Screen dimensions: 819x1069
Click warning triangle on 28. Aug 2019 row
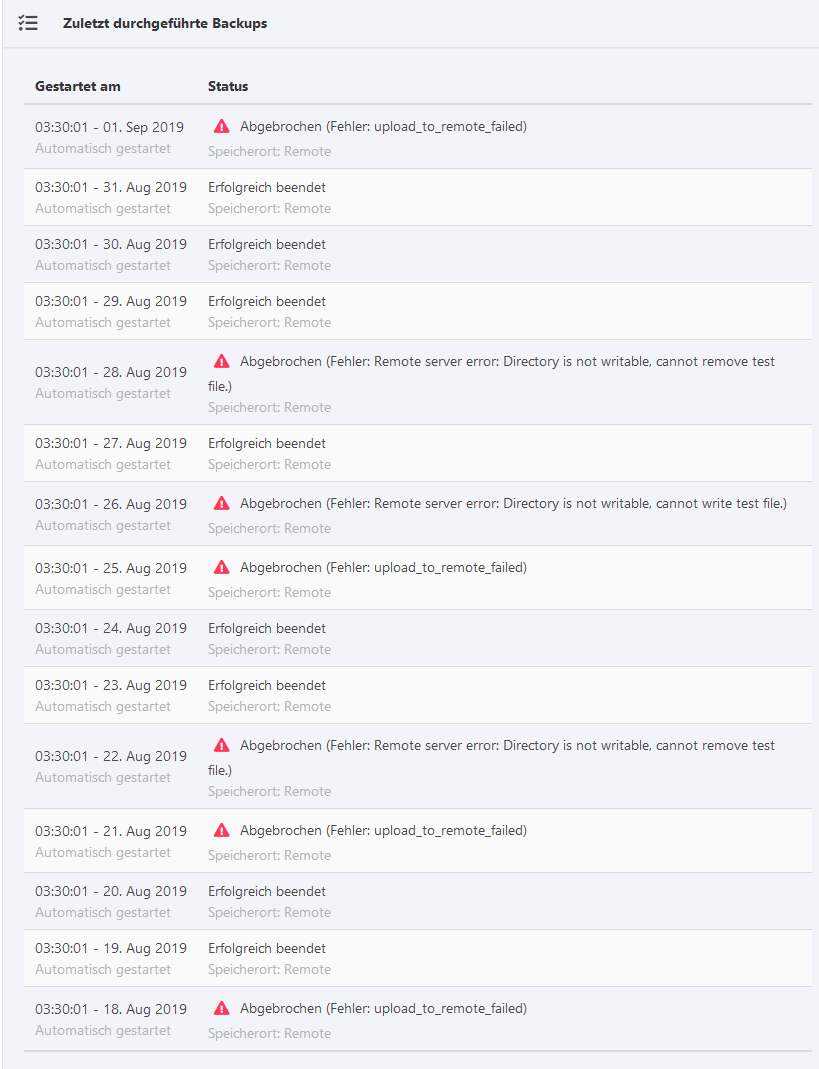(222, 362)
